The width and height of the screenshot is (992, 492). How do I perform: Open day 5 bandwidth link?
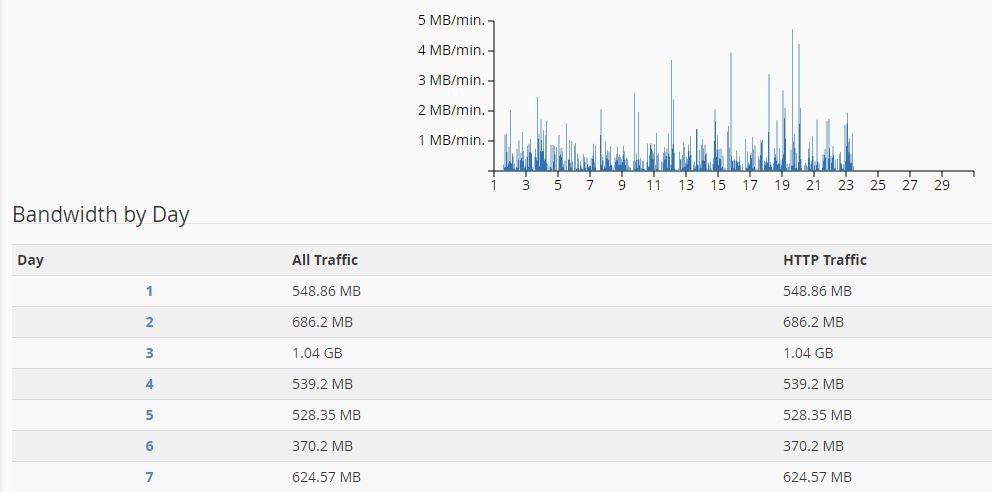[149, 415]
